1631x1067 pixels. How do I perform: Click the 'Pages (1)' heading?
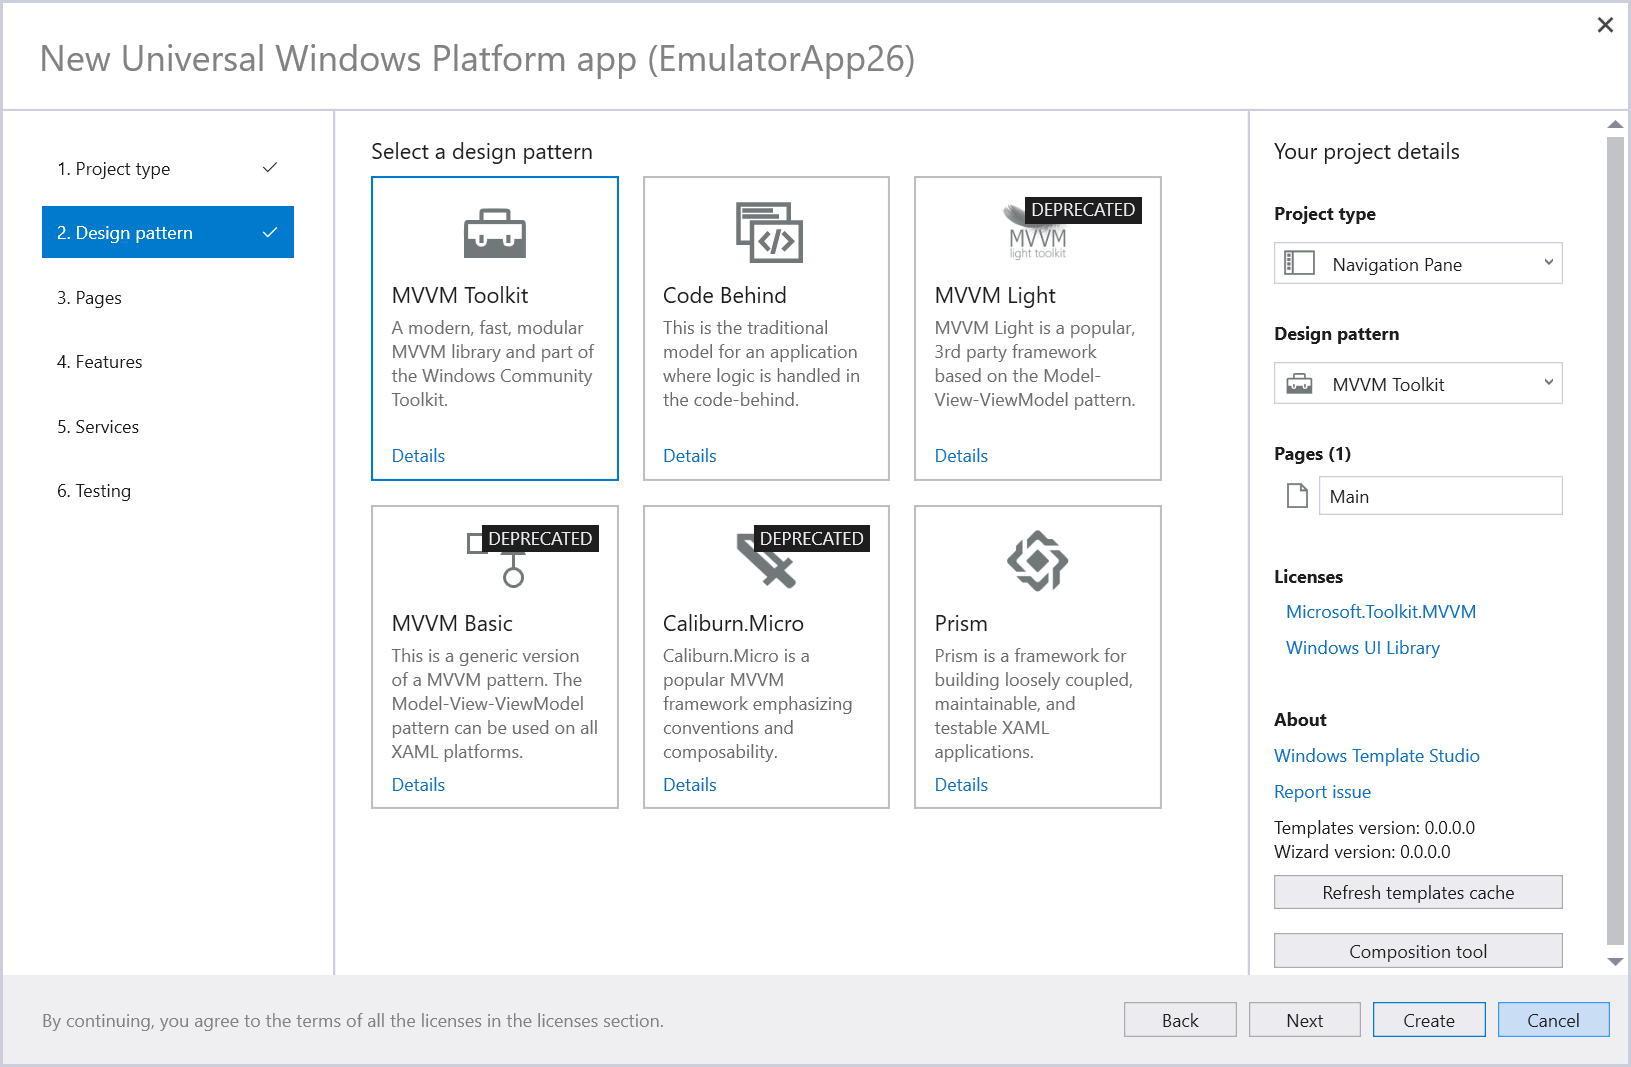pyautogui.click(x=1312, y=454)
